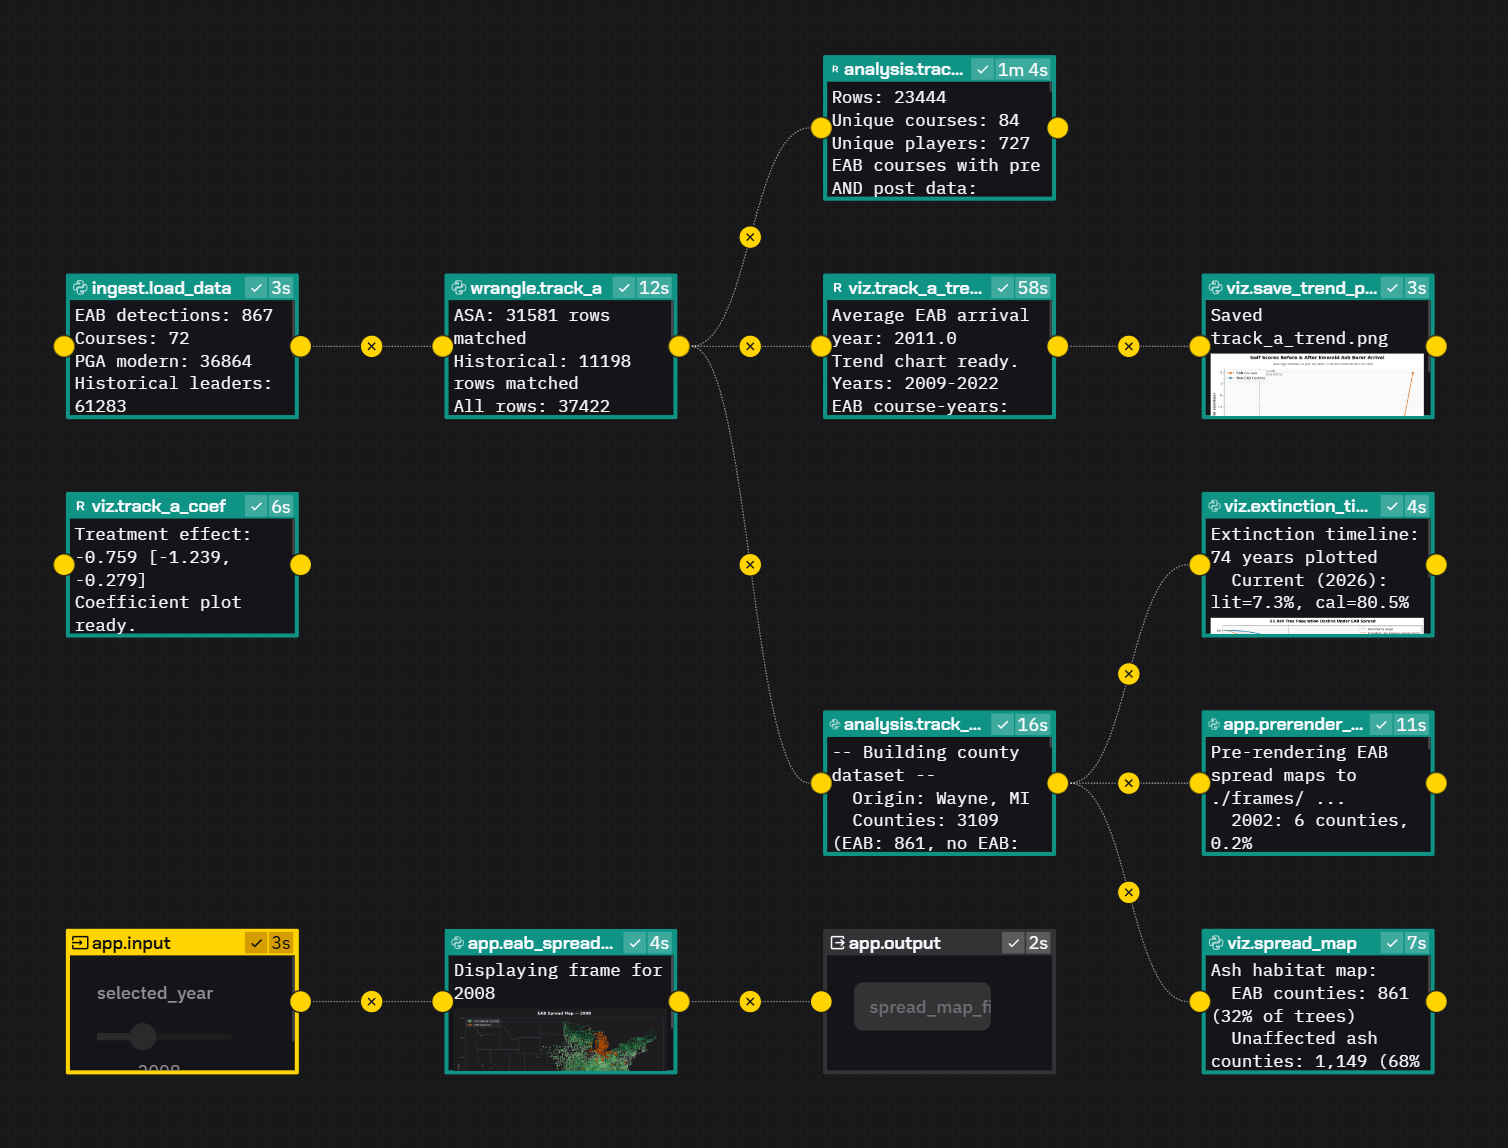Remove the edge between ingest.load_data and wrangle.track_a
This screenshot has height=1148, width=1508.
(372, 347)
